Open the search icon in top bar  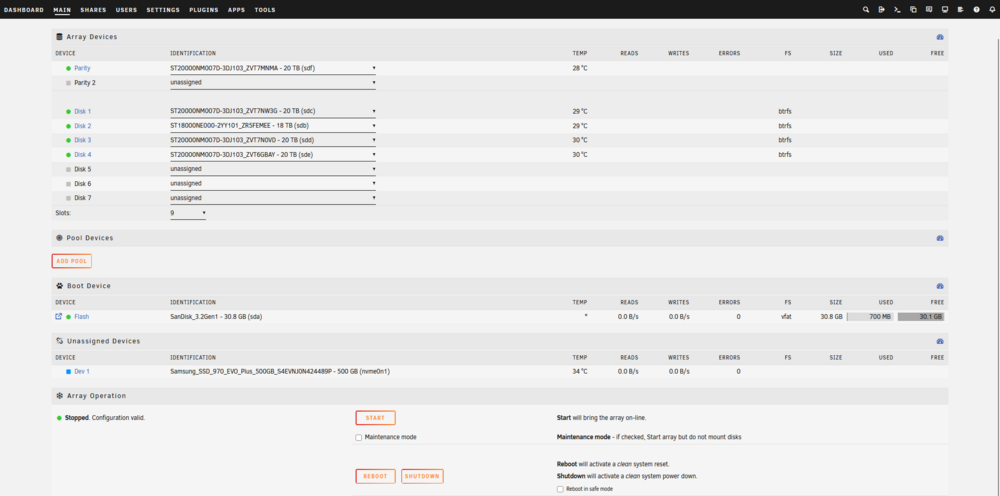click(x=865, y=10)
